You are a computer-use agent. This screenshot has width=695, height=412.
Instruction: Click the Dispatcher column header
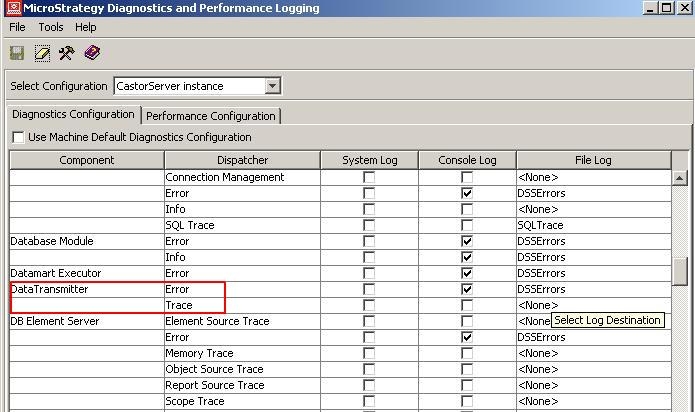coord(242,160)
